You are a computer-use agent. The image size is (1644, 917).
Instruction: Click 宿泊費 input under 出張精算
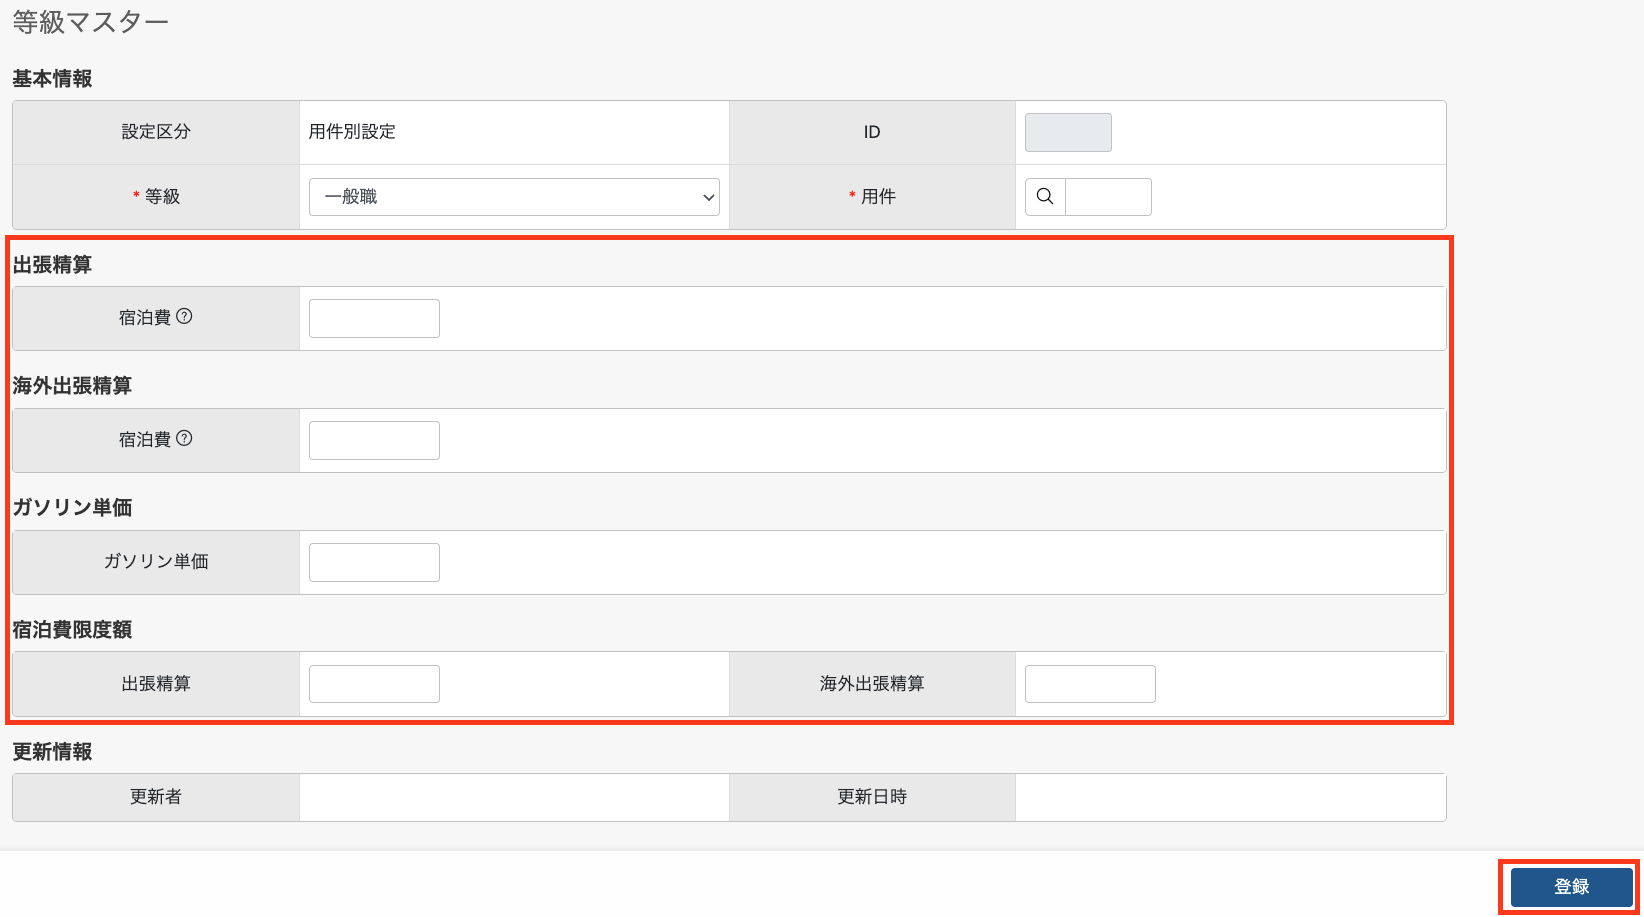point(374,318)
